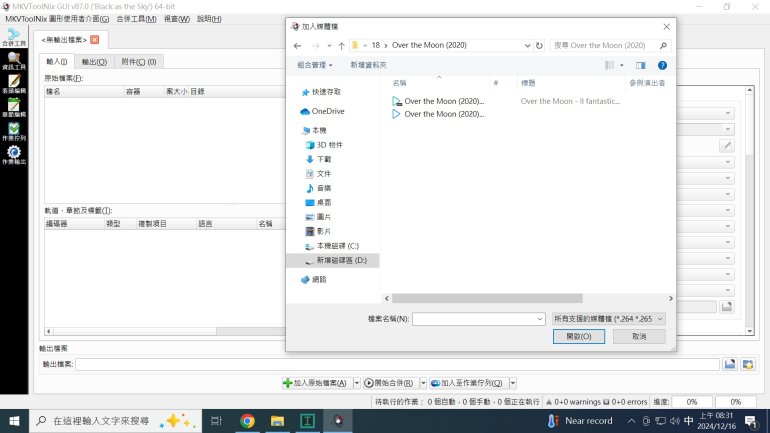Click 加入至作業佇列 button
Image resolution: width=770 pixels, height=433 pixels.
tap(468, 383)
